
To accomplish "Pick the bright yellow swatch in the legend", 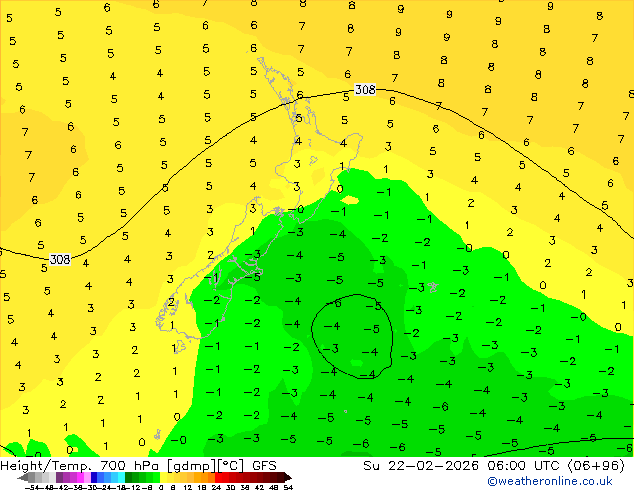I will [163, 477].
